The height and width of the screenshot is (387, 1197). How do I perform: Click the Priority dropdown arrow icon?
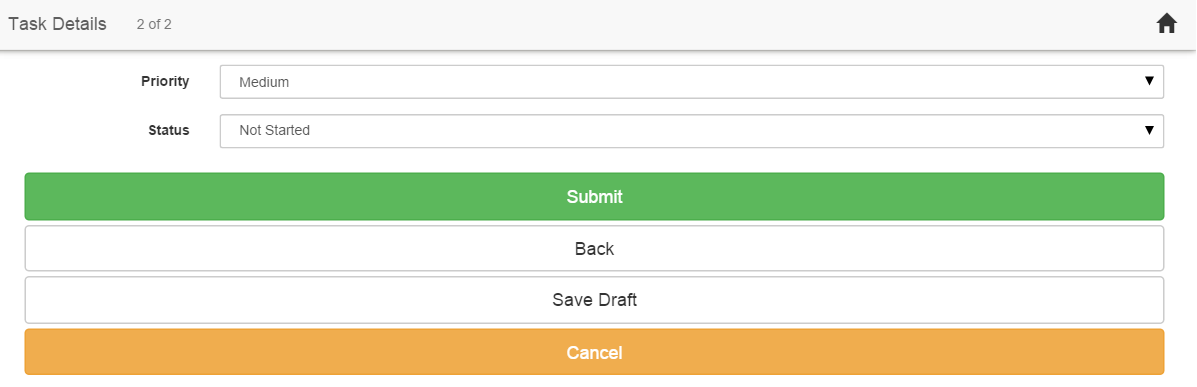pyautogui.click(x=1149, y=81)
